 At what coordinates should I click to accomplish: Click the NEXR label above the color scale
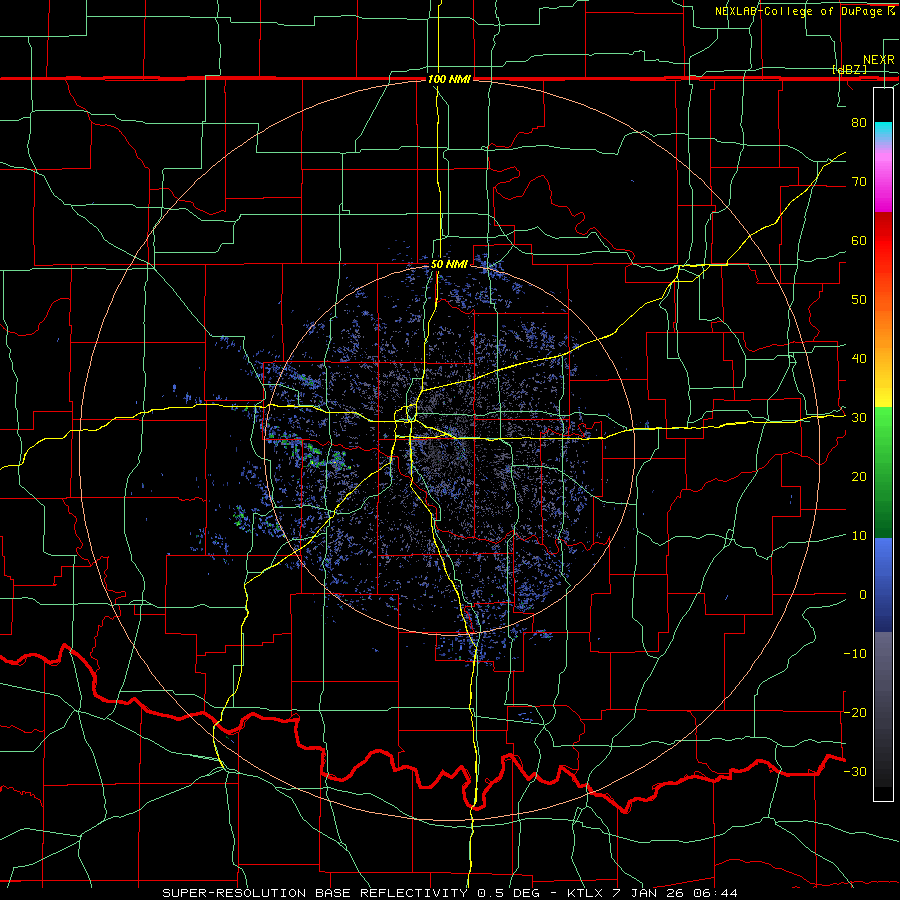click(879, 60)
